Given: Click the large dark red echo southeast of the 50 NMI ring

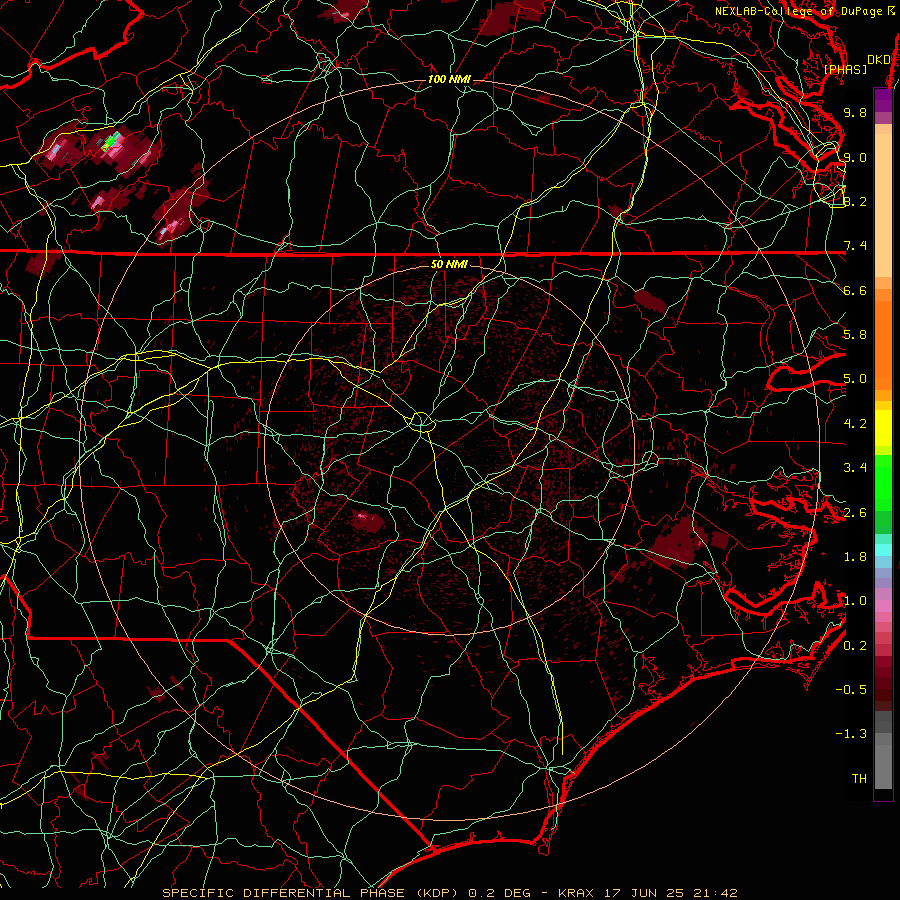Looking at the screenshot, I should pos(680,542).
